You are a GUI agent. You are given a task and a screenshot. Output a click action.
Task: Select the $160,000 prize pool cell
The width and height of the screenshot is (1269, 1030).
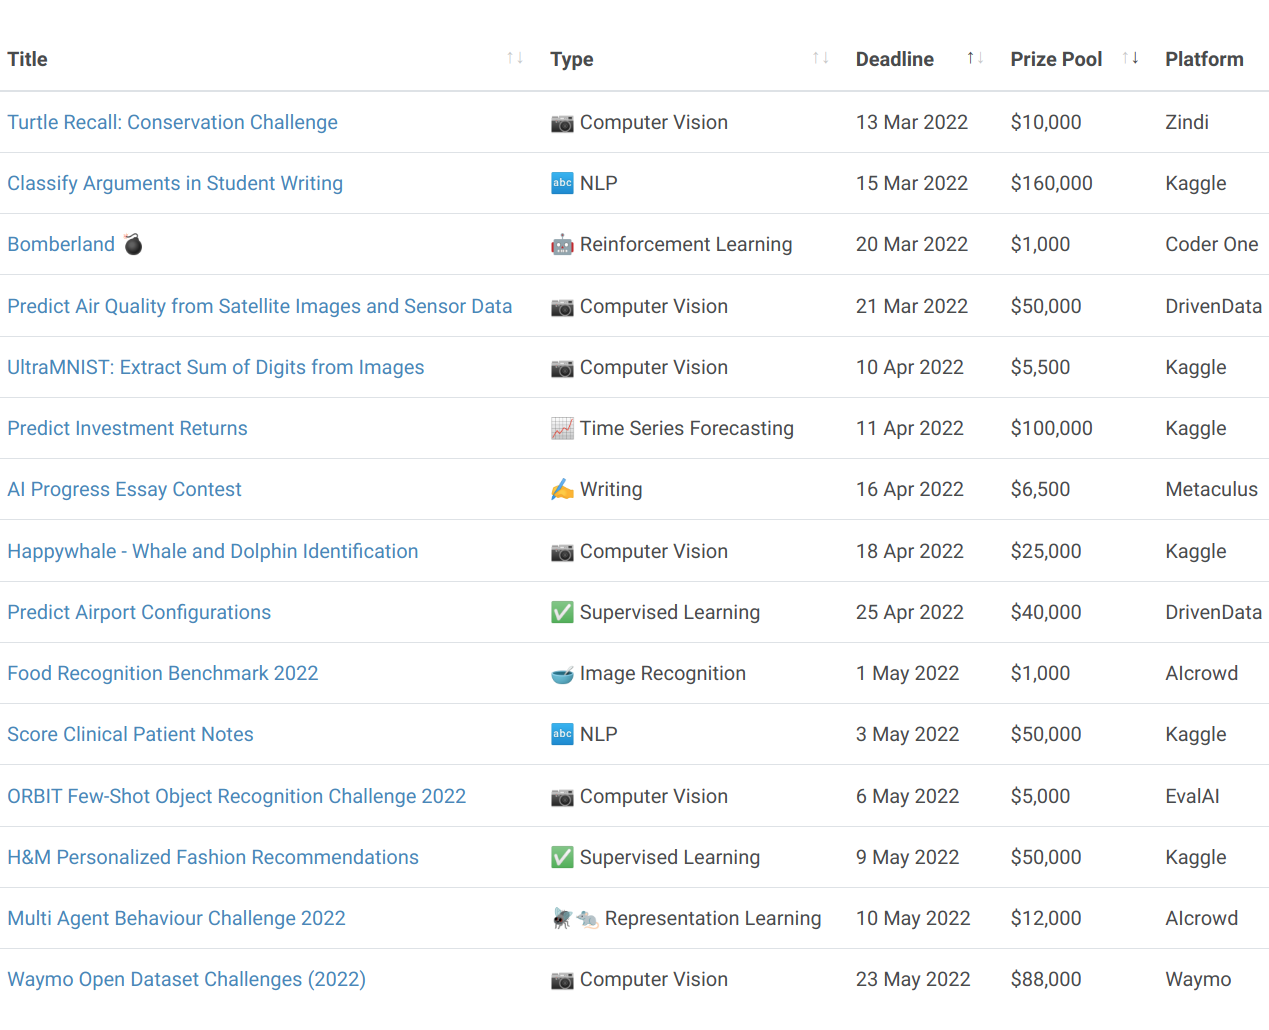[x=1051, y=183]
